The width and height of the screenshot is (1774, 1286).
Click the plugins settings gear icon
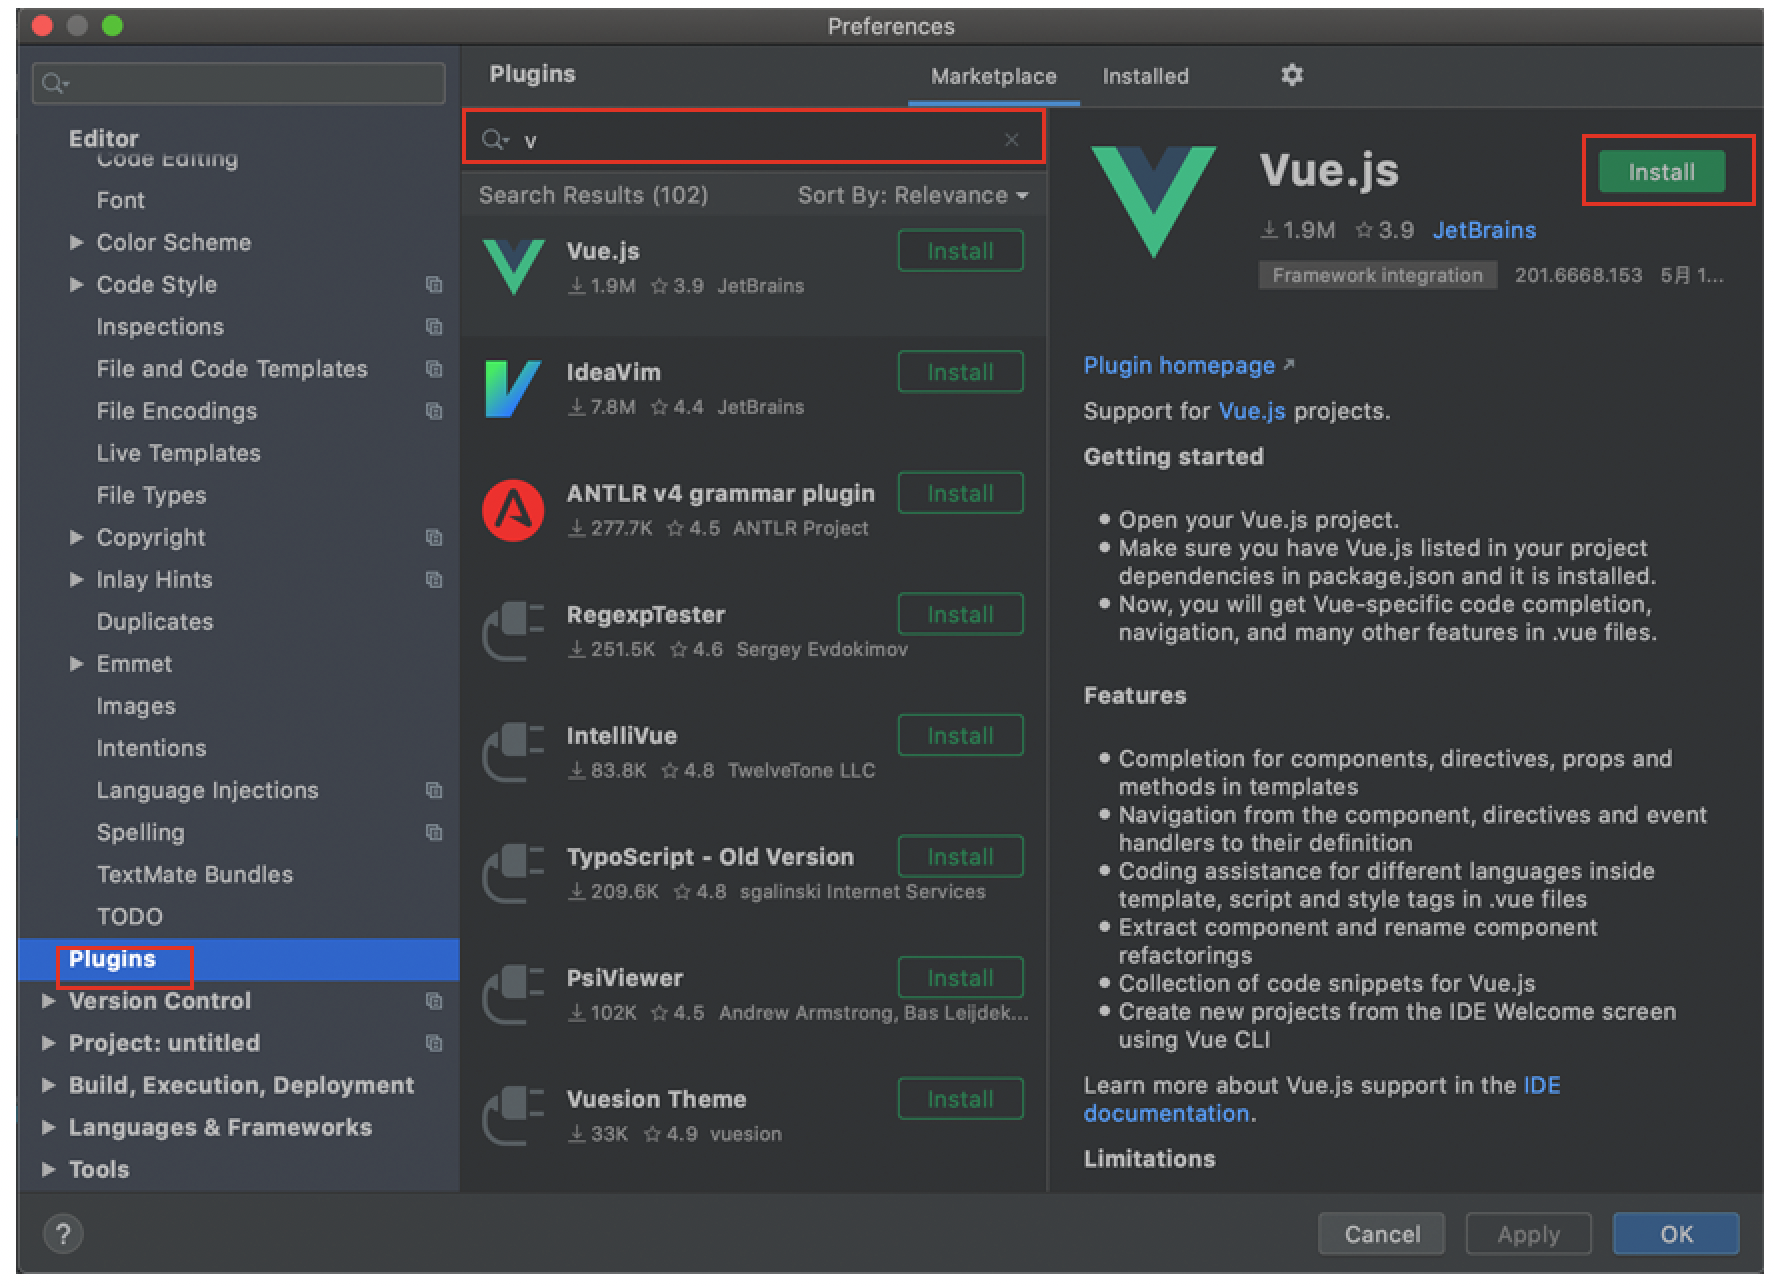(1292, 75)
